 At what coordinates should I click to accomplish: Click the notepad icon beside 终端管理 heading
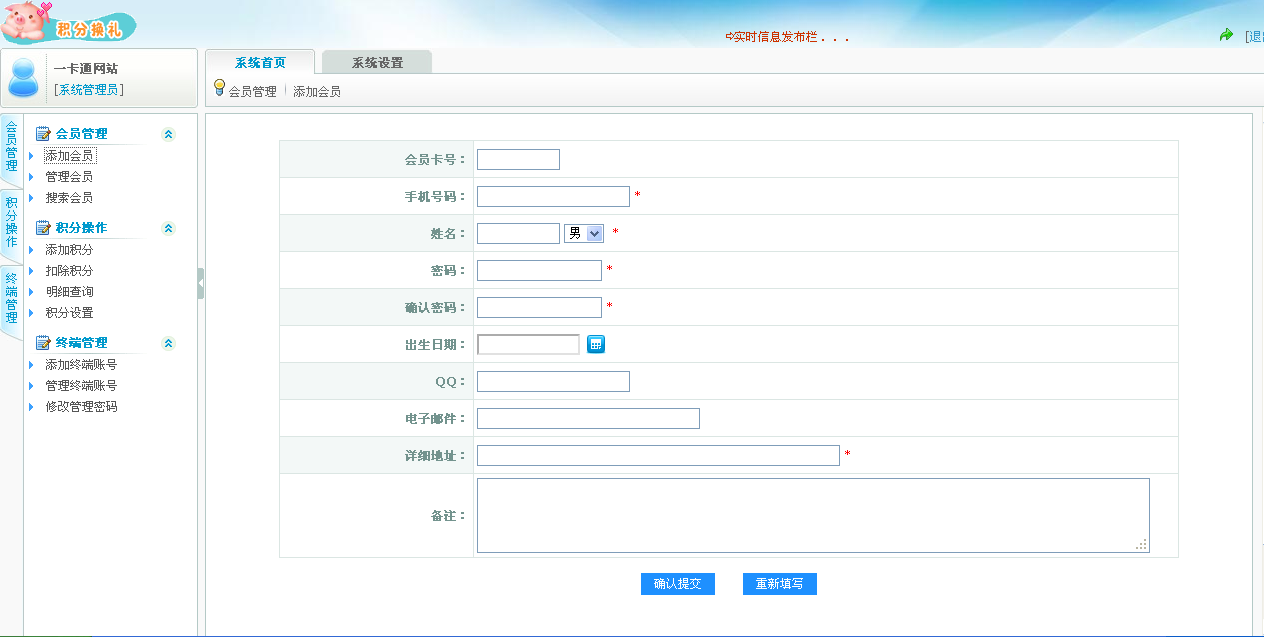43,342
